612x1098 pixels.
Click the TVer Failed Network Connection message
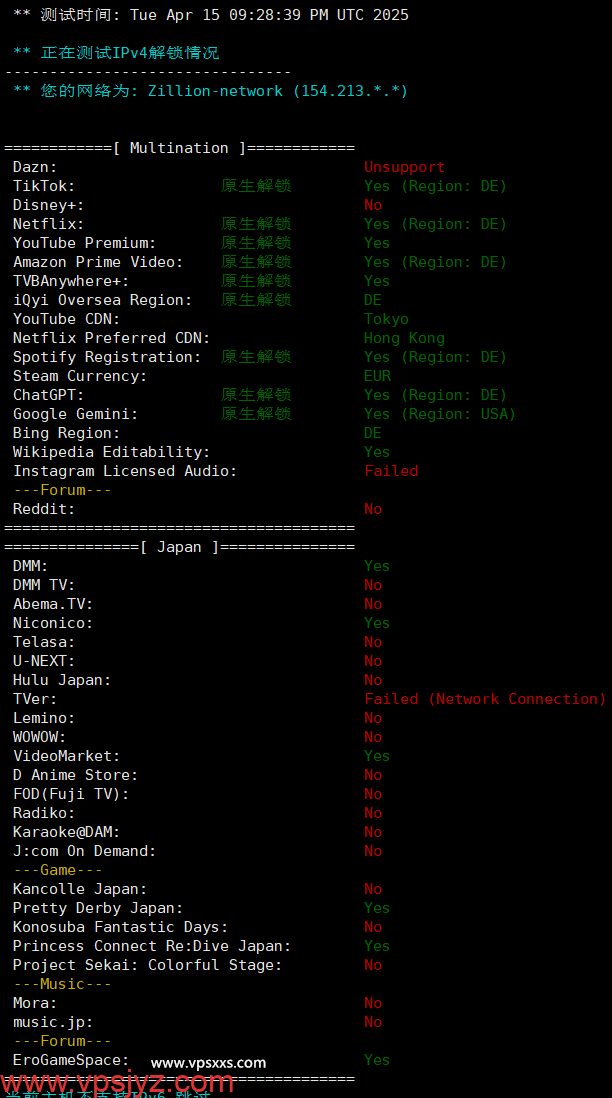[484, 699]
